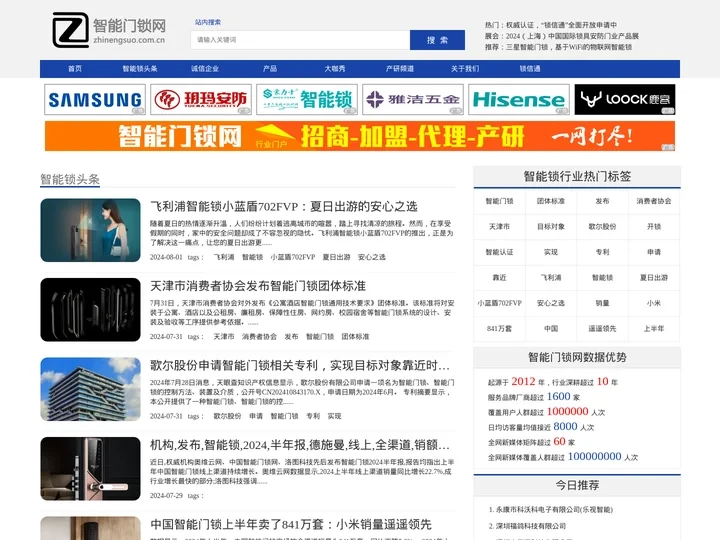Click the 专利 tag under third article
The image size is (720, 540).
(x=313, y=416)
